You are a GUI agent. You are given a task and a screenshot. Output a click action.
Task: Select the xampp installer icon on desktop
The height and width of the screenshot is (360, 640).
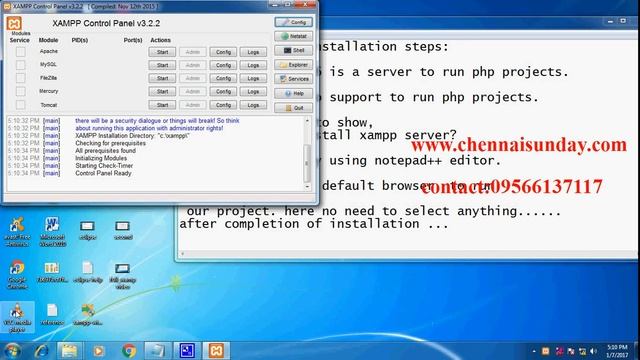88,314
